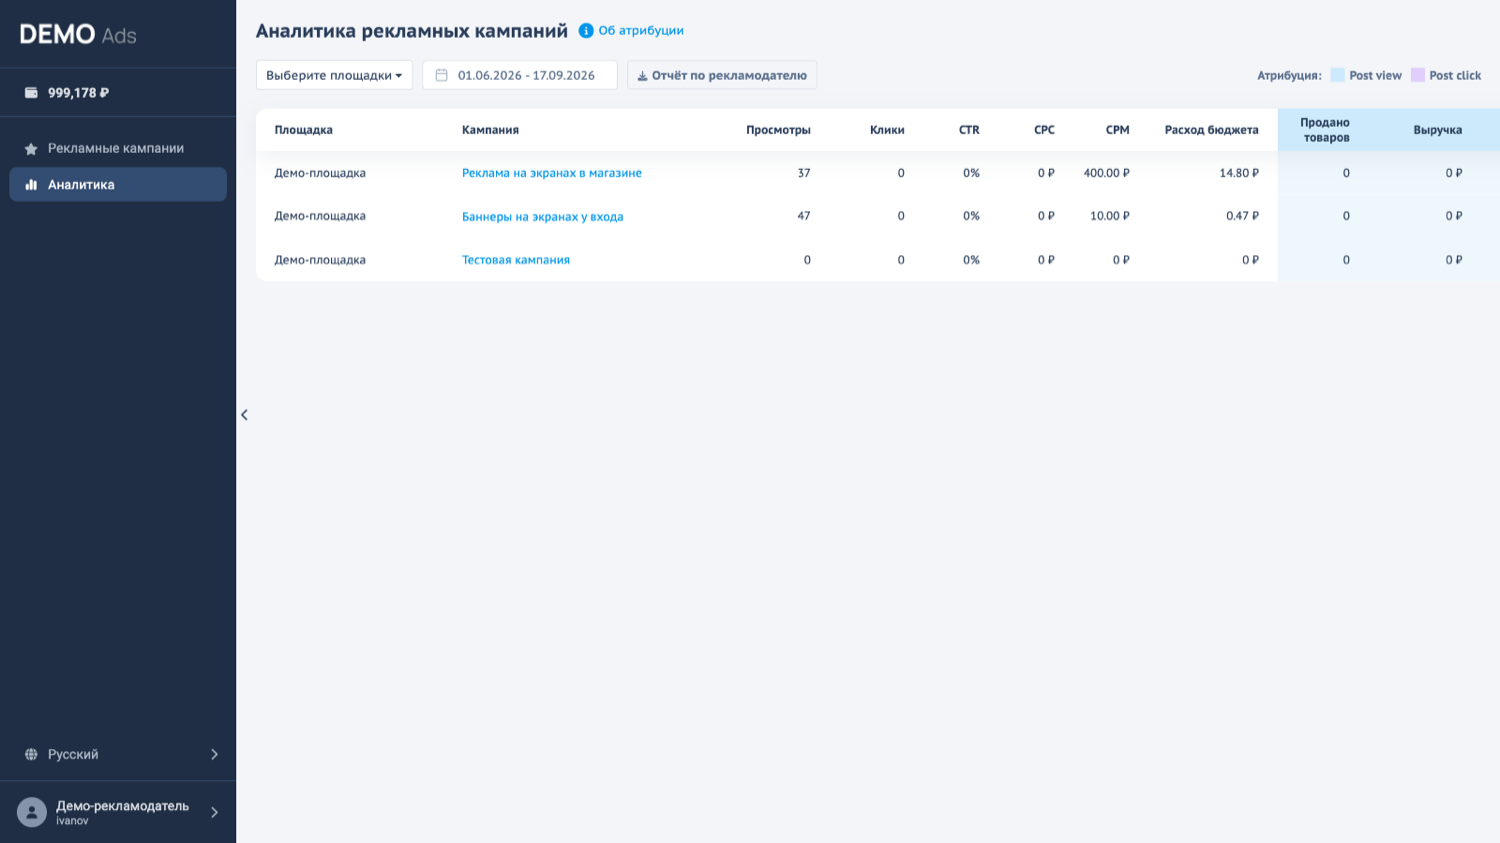The image size is (1500, 843).
Task: Expand the Русский language menu chevron
Action: (x=214, y=755)
